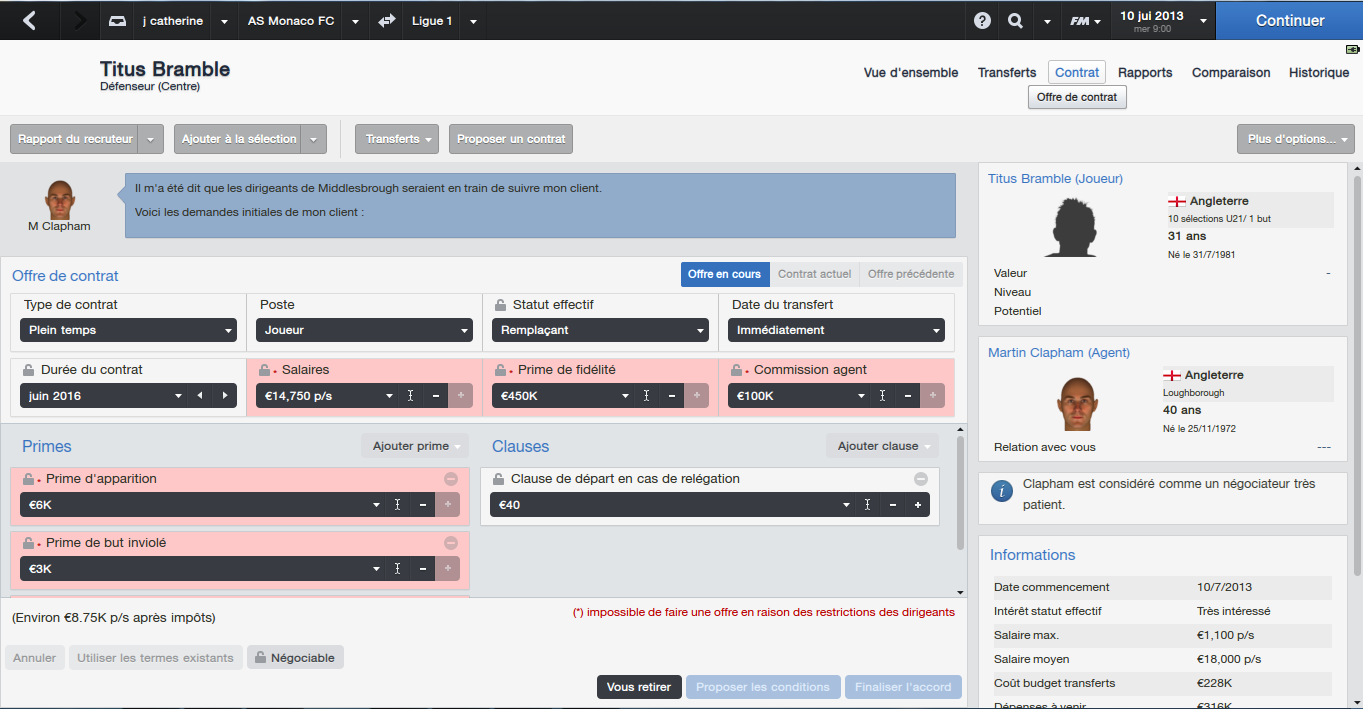Viewport: 1363px width, 709px height.
Task: Toggle the lock on Statut effectif
Action: pos(501,305)
